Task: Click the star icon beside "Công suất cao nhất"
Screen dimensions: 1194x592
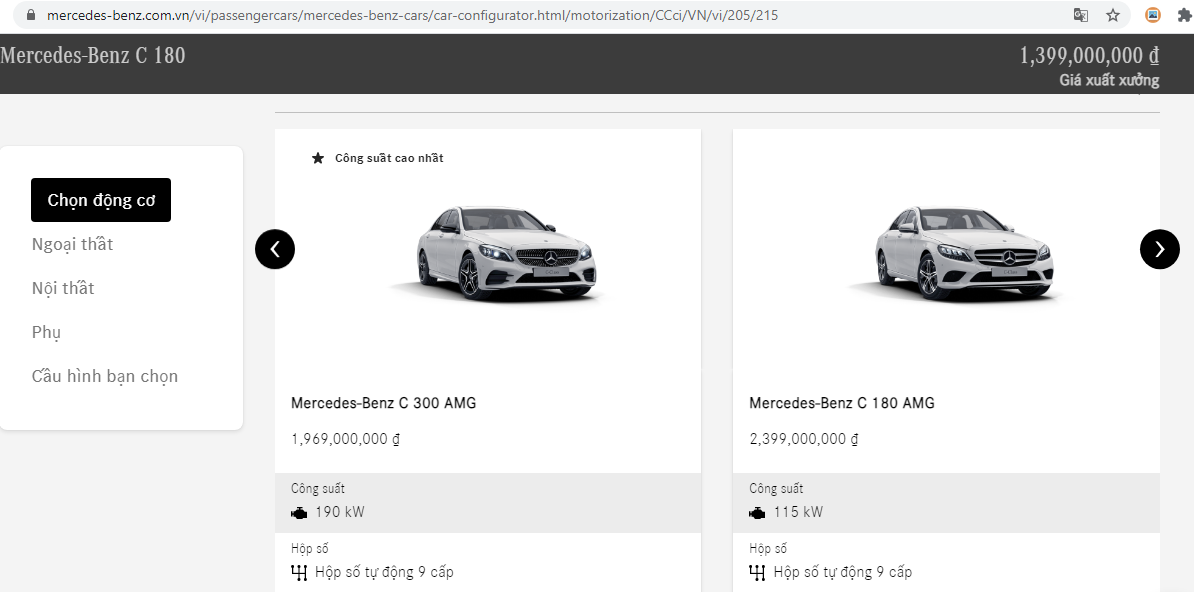Action: point(318,157)
